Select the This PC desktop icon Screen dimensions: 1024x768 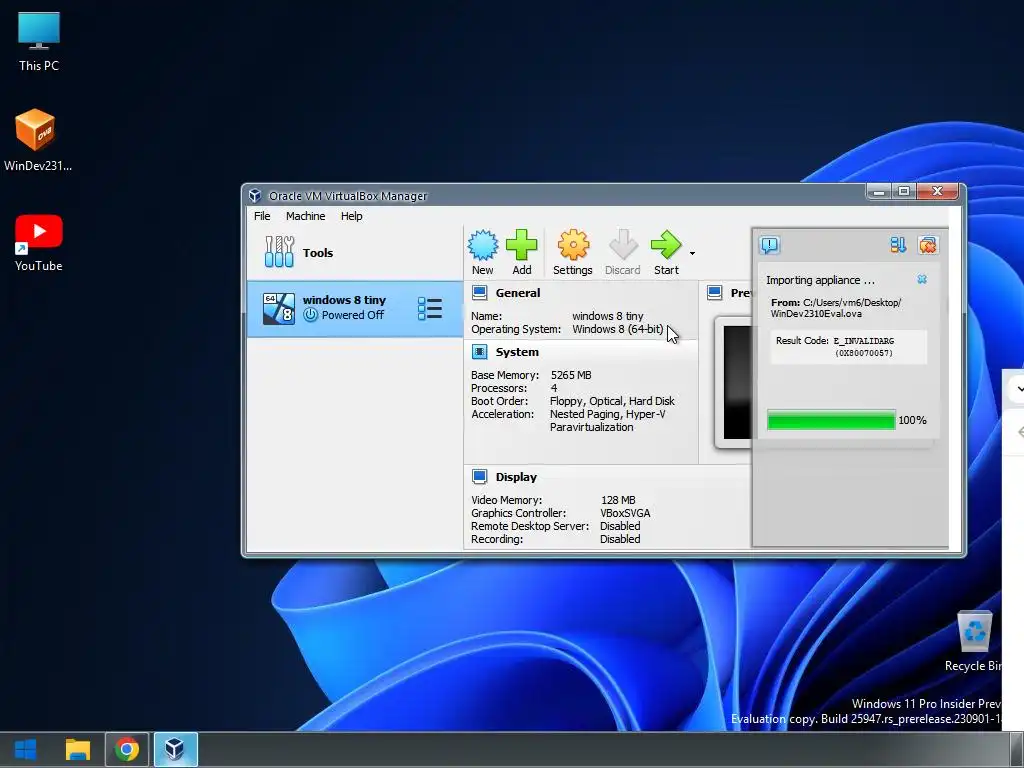pos(39,42)
